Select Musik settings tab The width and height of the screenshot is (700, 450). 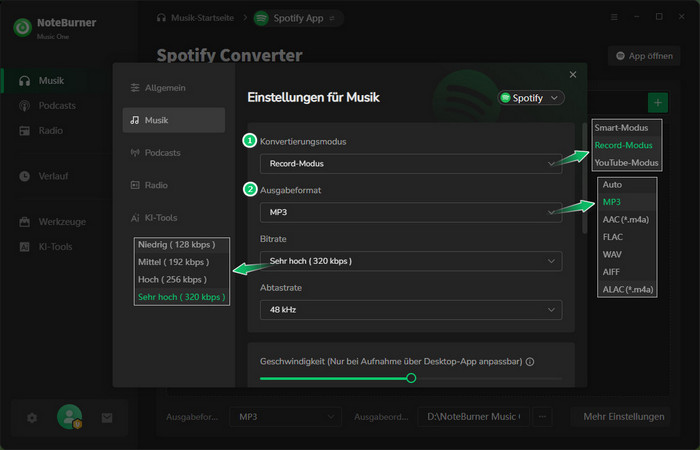point(174,120)
